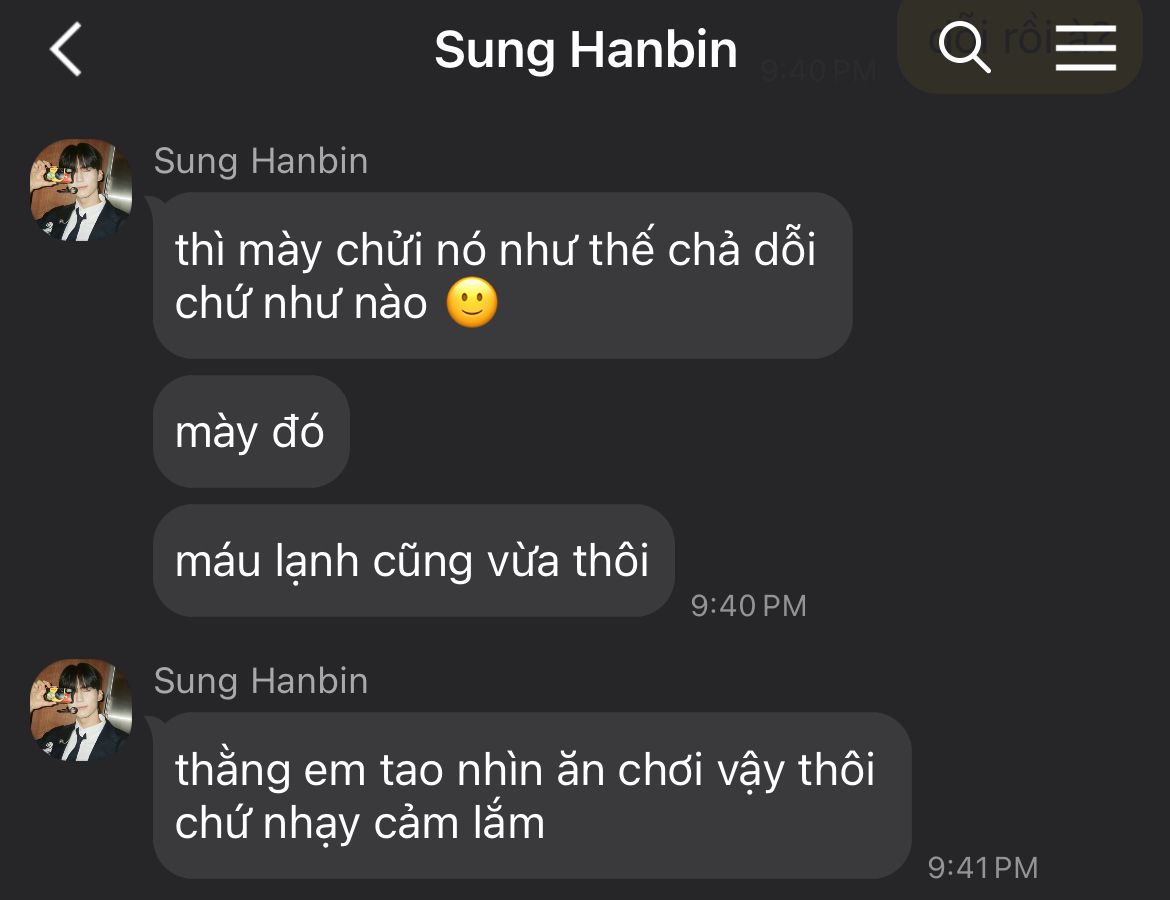Tap sender name above the last message
This screenshot has height=900, width=1170.
(x=260, y=681)
